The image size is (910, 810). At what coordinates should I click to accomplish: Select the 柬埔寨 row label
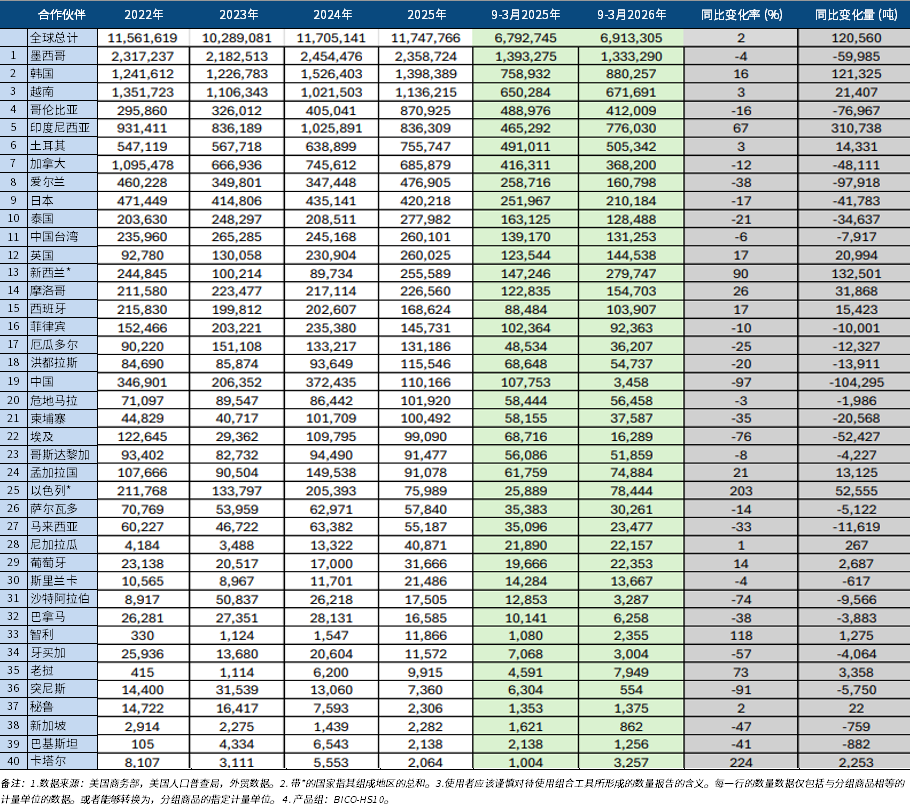pos(48,418)
